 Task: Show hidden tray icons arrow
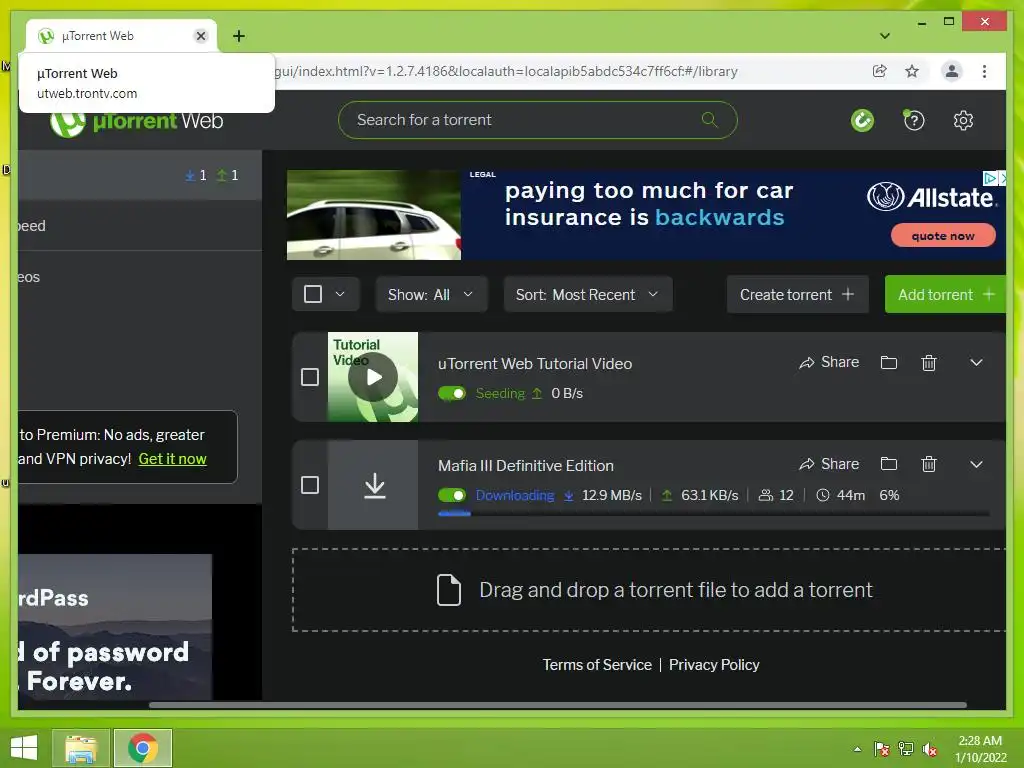pyautogui.click(x=857, y=749)
